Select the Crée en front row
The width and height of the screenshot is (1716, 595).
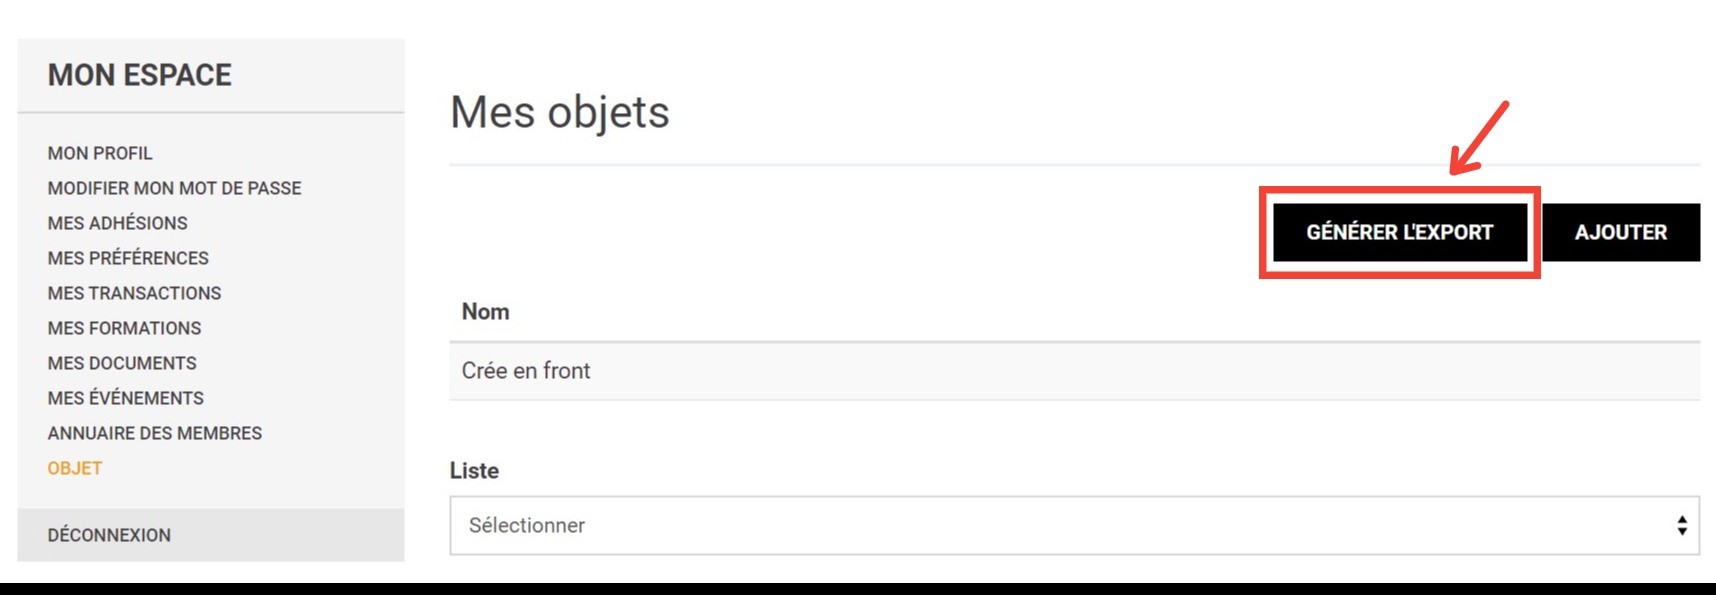click(1074, 371)
